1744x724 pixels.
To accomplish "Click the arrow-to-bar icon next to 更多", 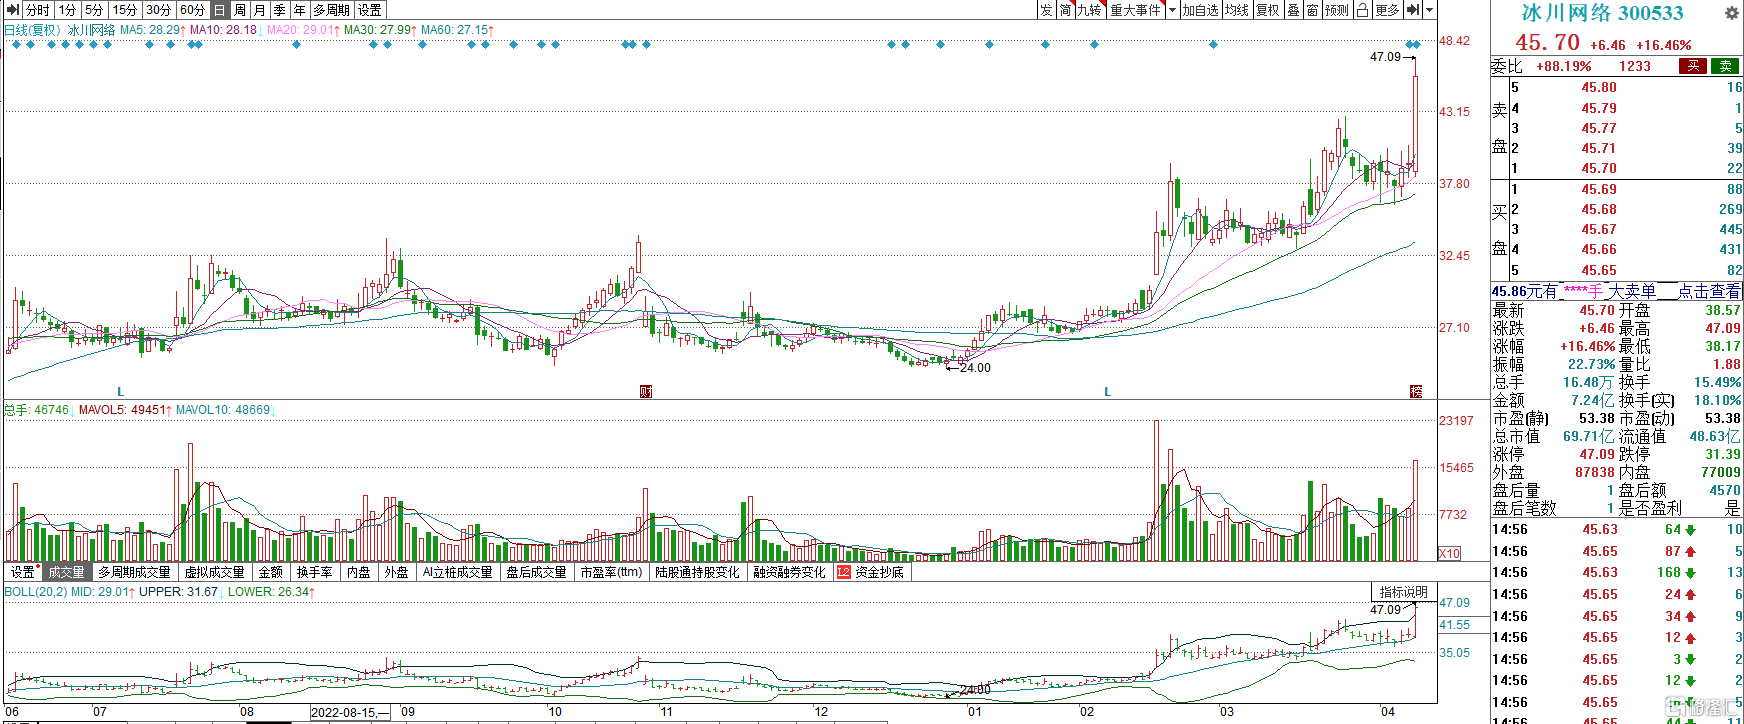I will click(x=1412, y=10).
